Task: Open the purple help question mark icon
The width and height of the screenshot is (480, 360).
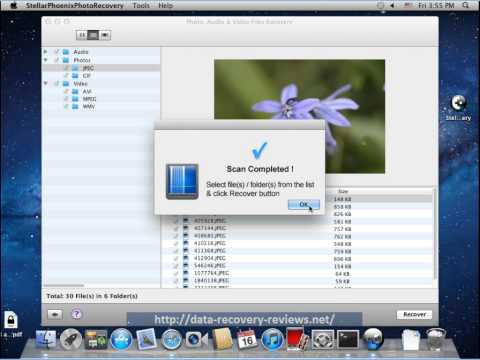Action: [x=76, y=314]
